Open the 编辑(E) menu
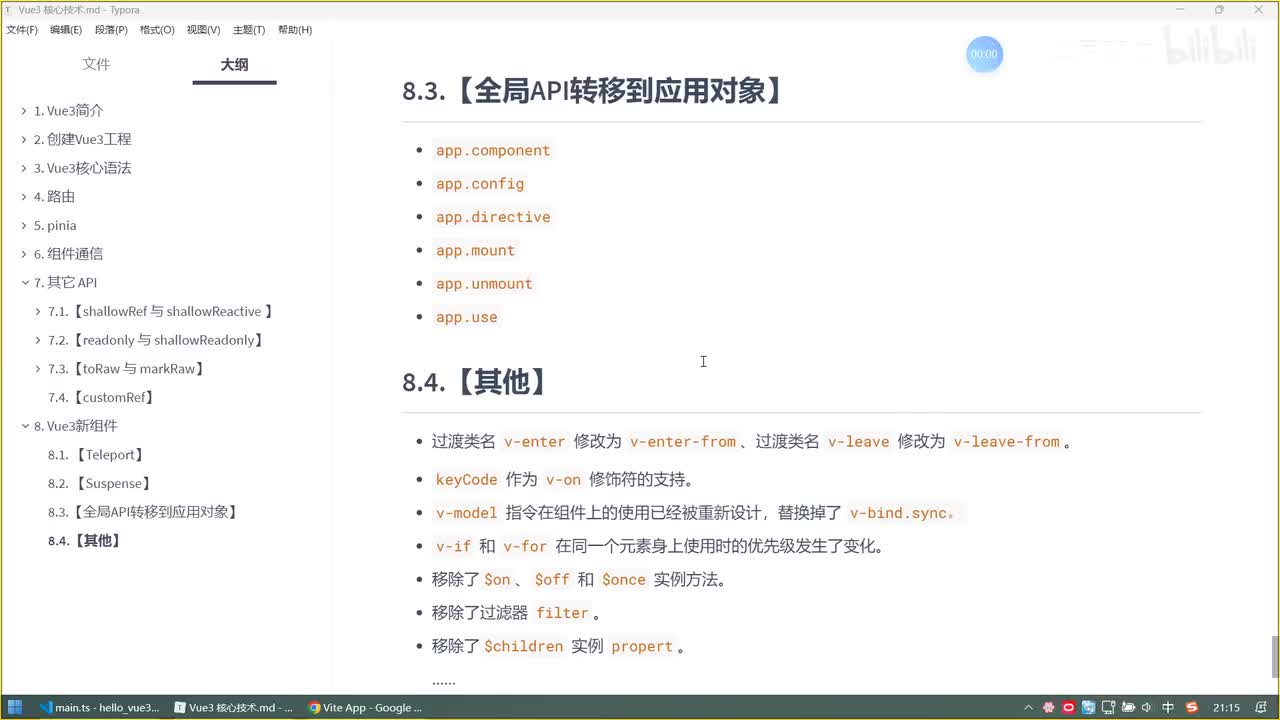The height and width of the screenshot is (720, 1280). 66,30
